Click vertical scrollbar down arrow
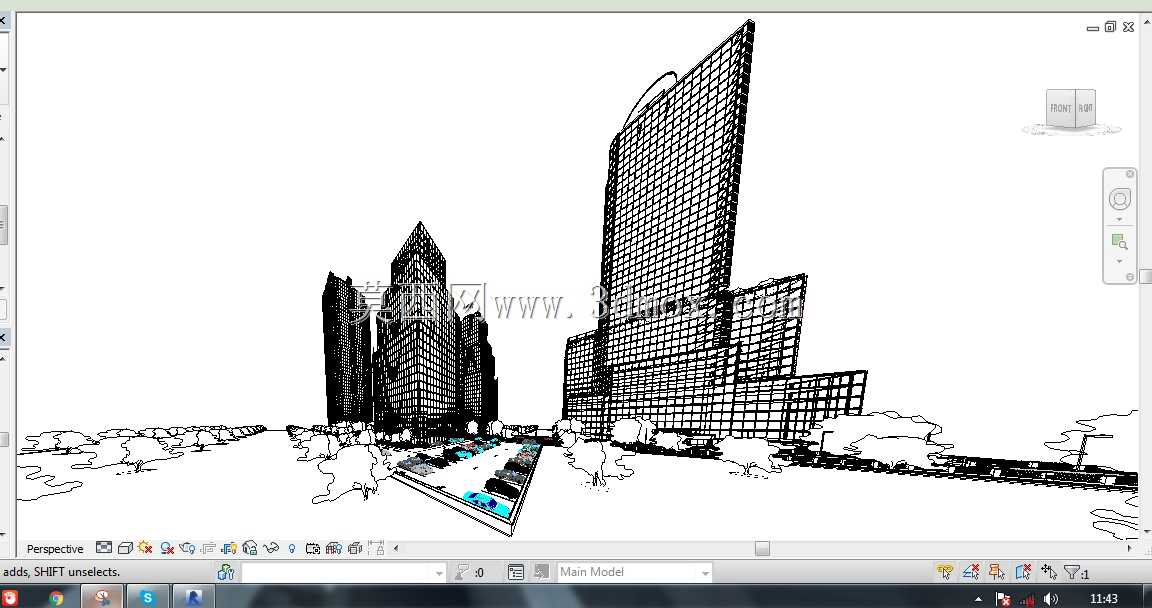 click(x=1146, y=531)
